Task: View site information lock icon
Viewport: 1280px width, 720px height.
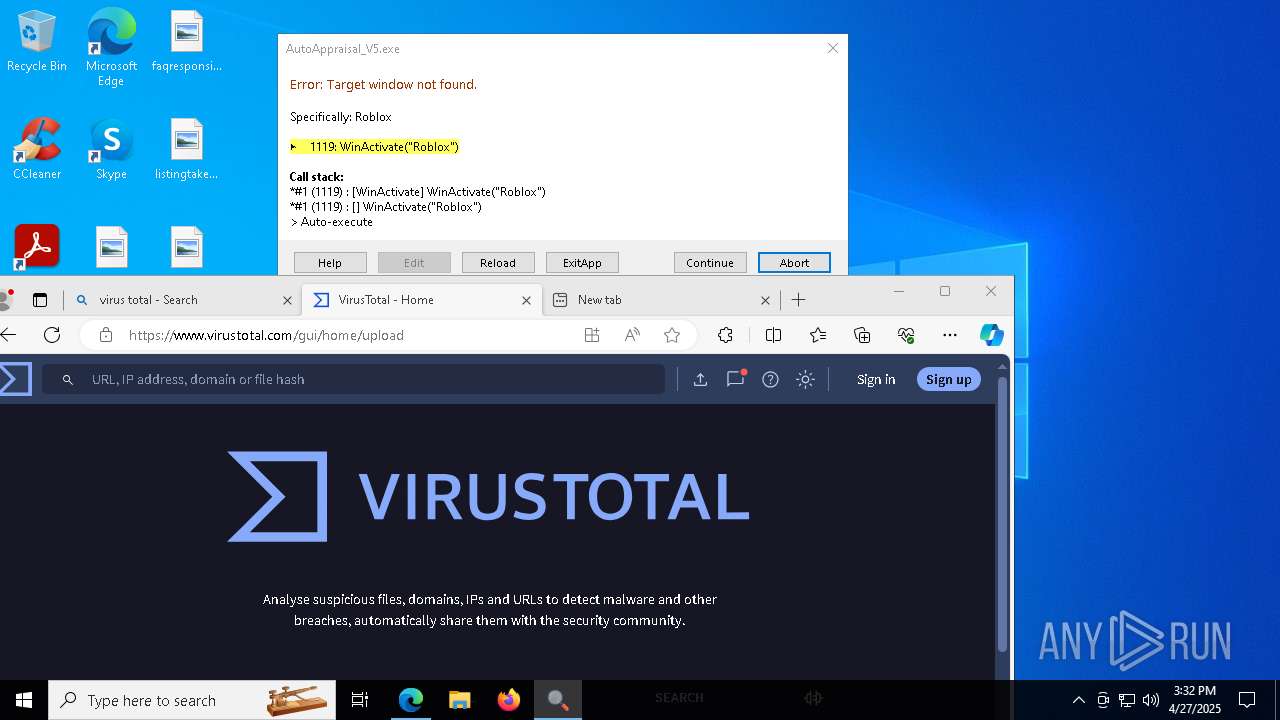Action: pyautogui.click(x=105, y=335)
